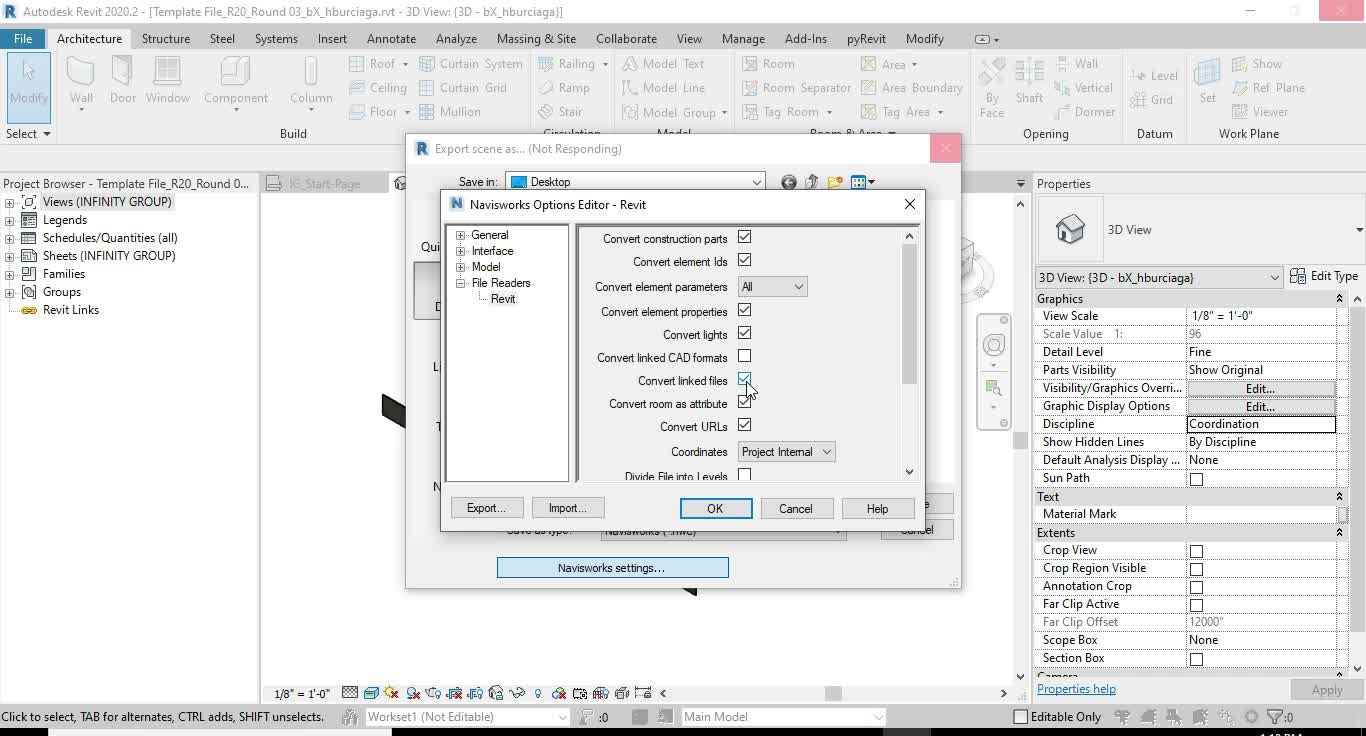Viewport: 1366px width, 736px height.
Task: Click the Ref Plane tool
Action: 1268,88
